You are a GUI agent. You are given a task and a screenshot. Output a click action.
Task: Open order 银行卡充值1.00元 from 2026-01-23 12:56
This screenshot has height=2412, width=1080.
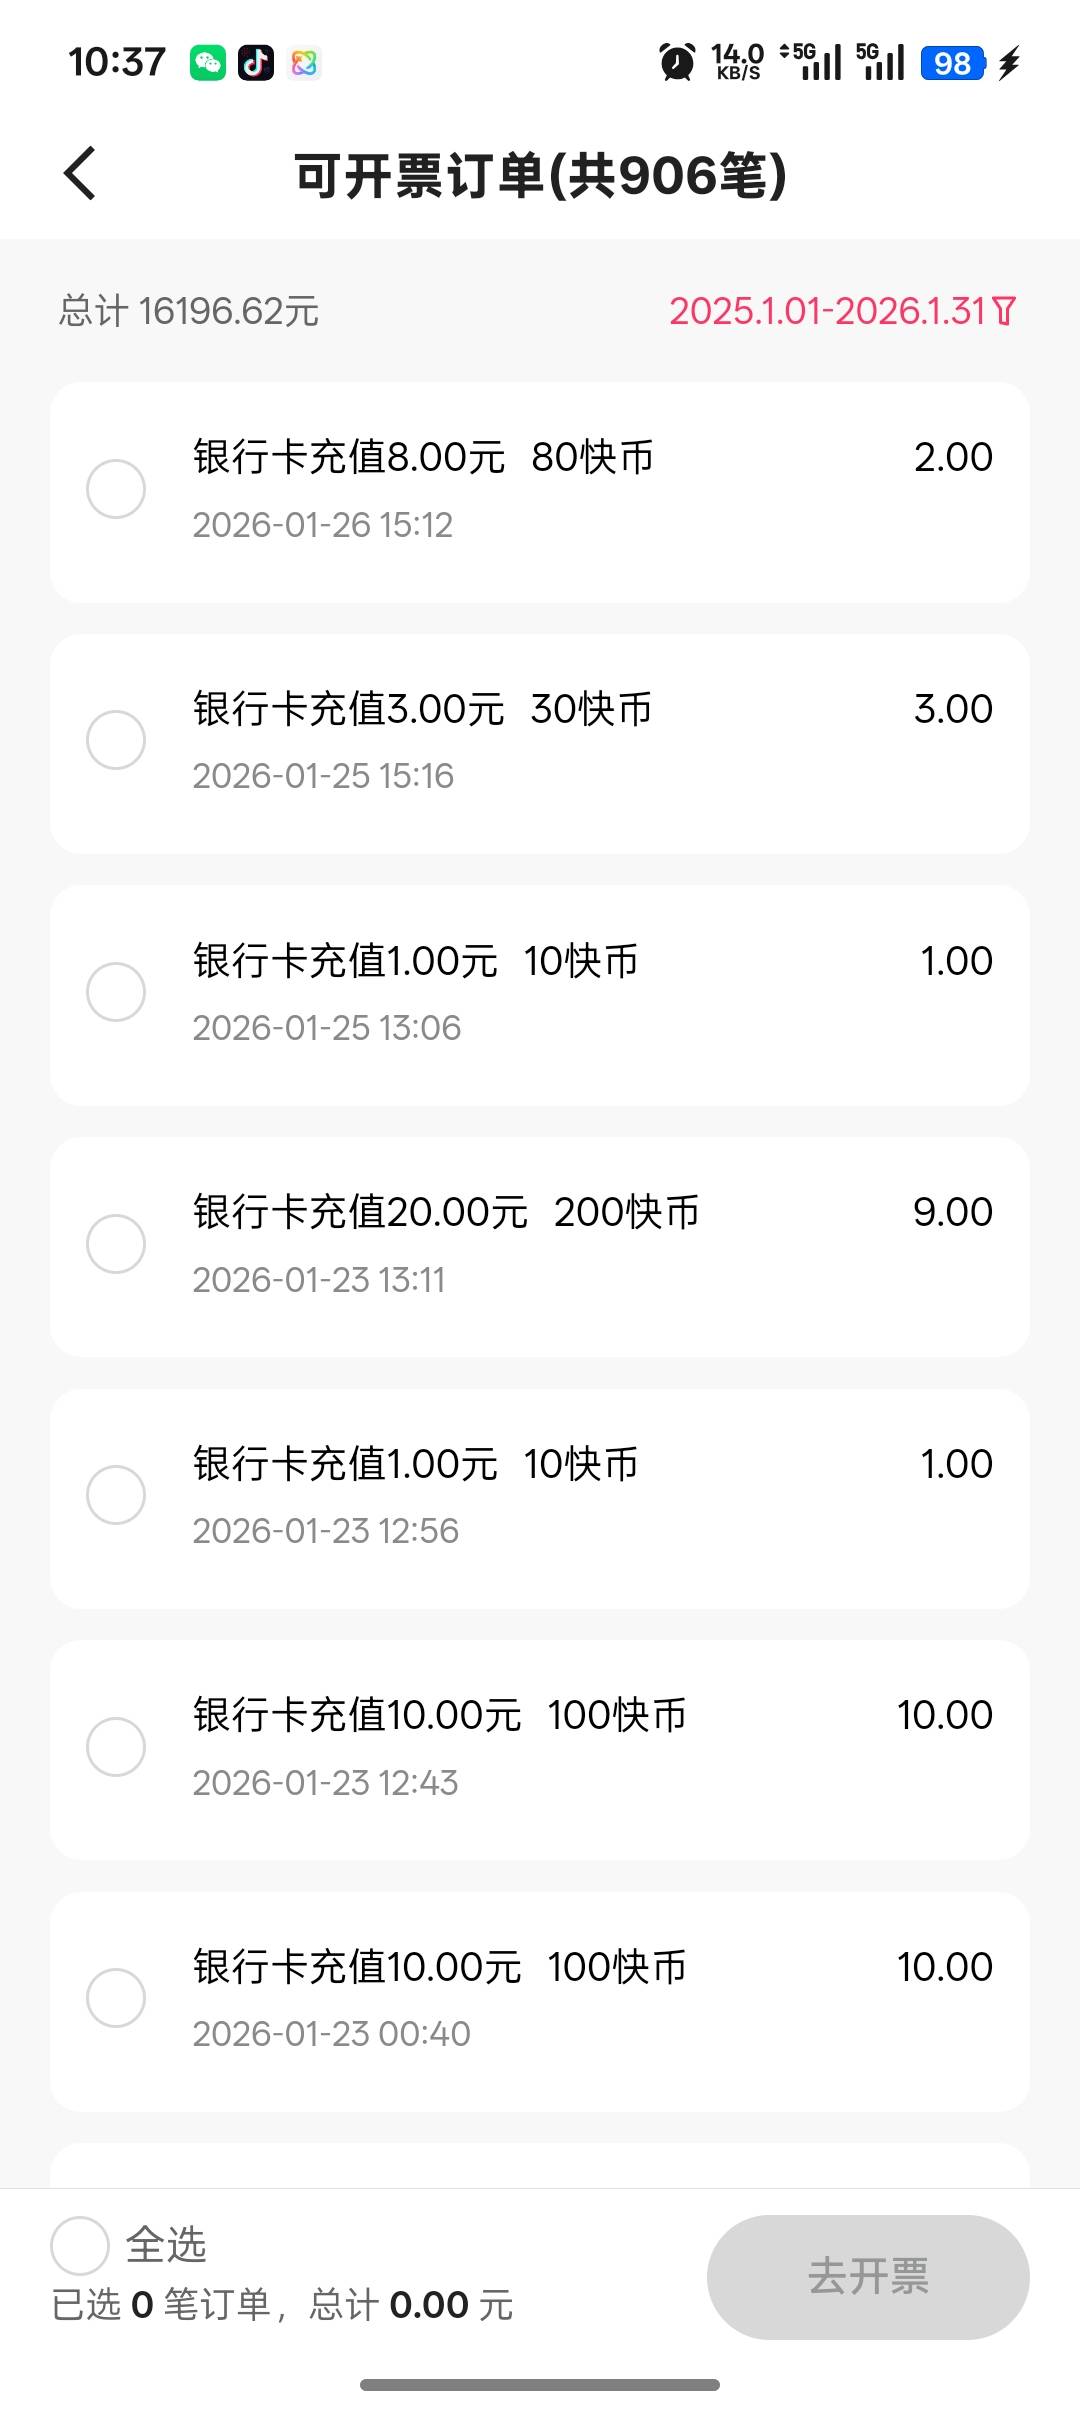pos(540,1498)
